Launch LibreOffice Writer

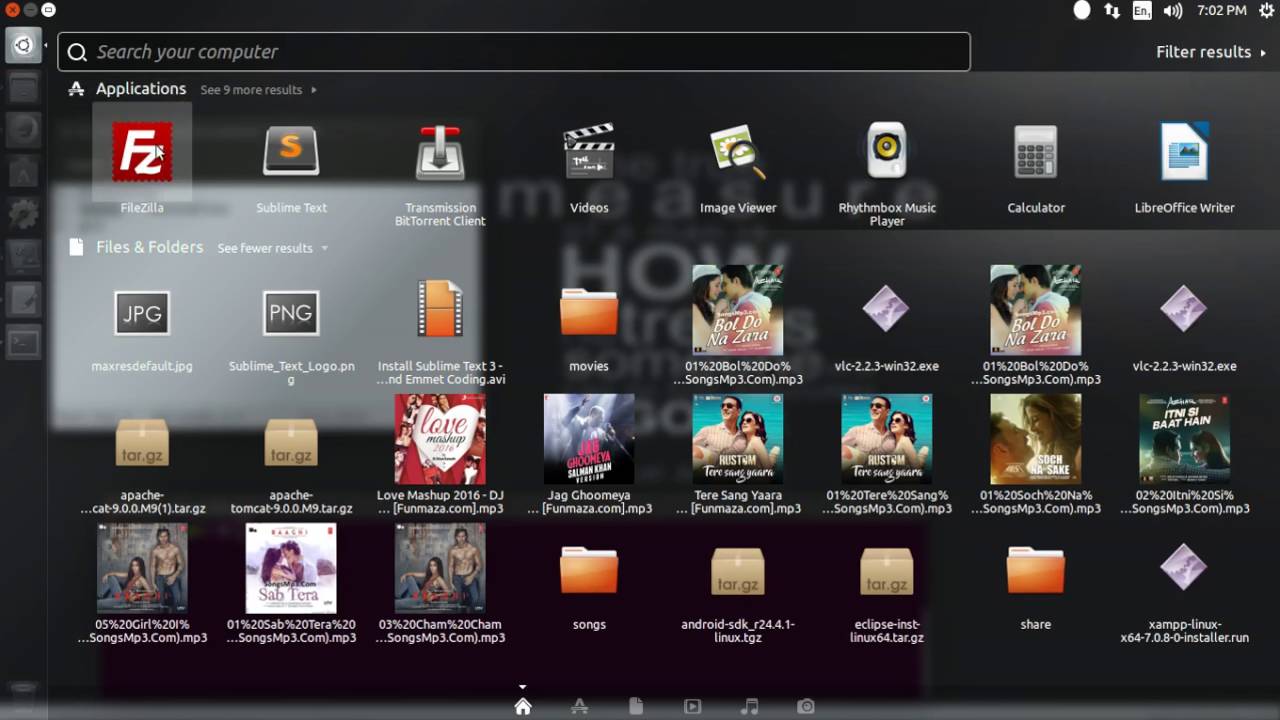tap(1185, 152)
